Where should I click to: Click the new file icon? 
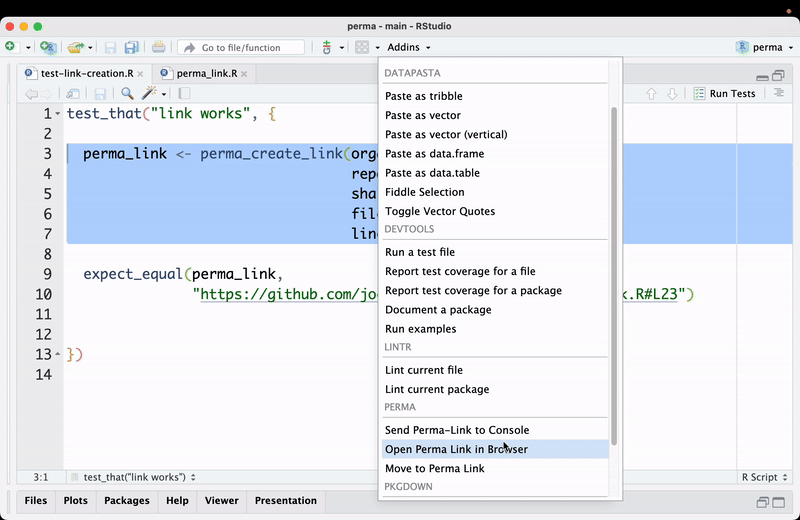coord(10,47)
